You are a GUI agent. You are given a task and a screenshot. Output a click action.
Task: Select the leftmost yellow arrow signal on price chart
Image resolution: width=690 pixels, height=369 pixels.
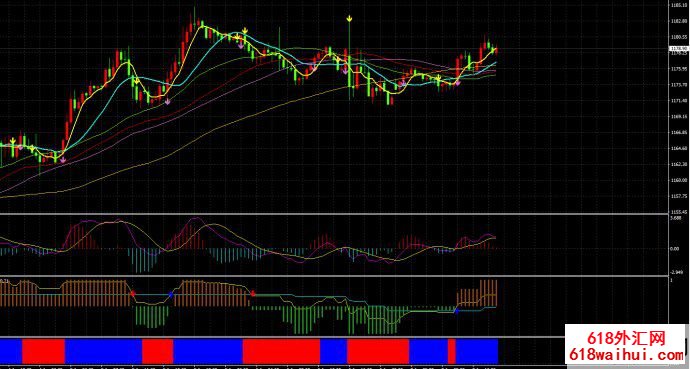pos(14,140)
